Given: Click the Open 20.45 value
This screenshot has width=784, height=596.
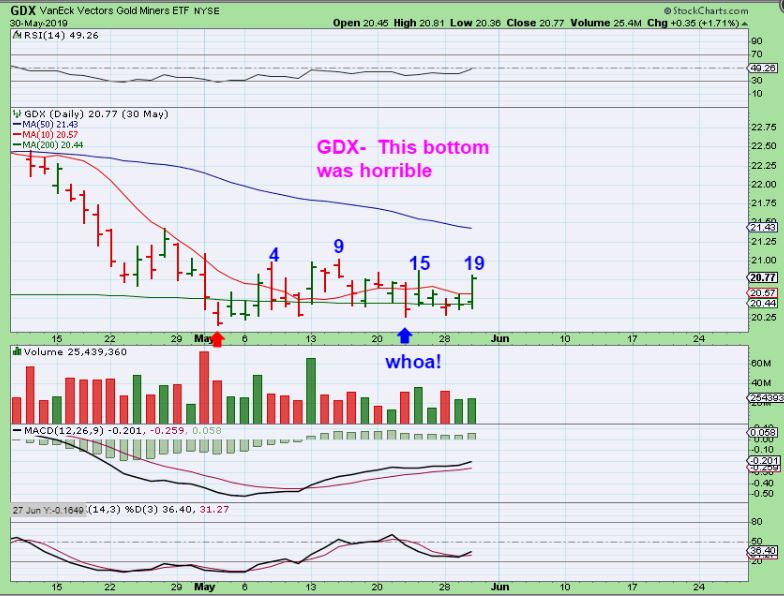Looking at the screenshot, I should click(x=358, y=23).
